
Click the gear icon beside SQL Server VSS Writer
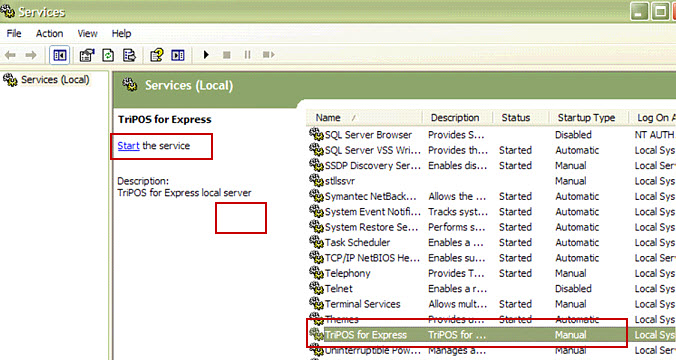pyautogui.click(x=316, y=150)
